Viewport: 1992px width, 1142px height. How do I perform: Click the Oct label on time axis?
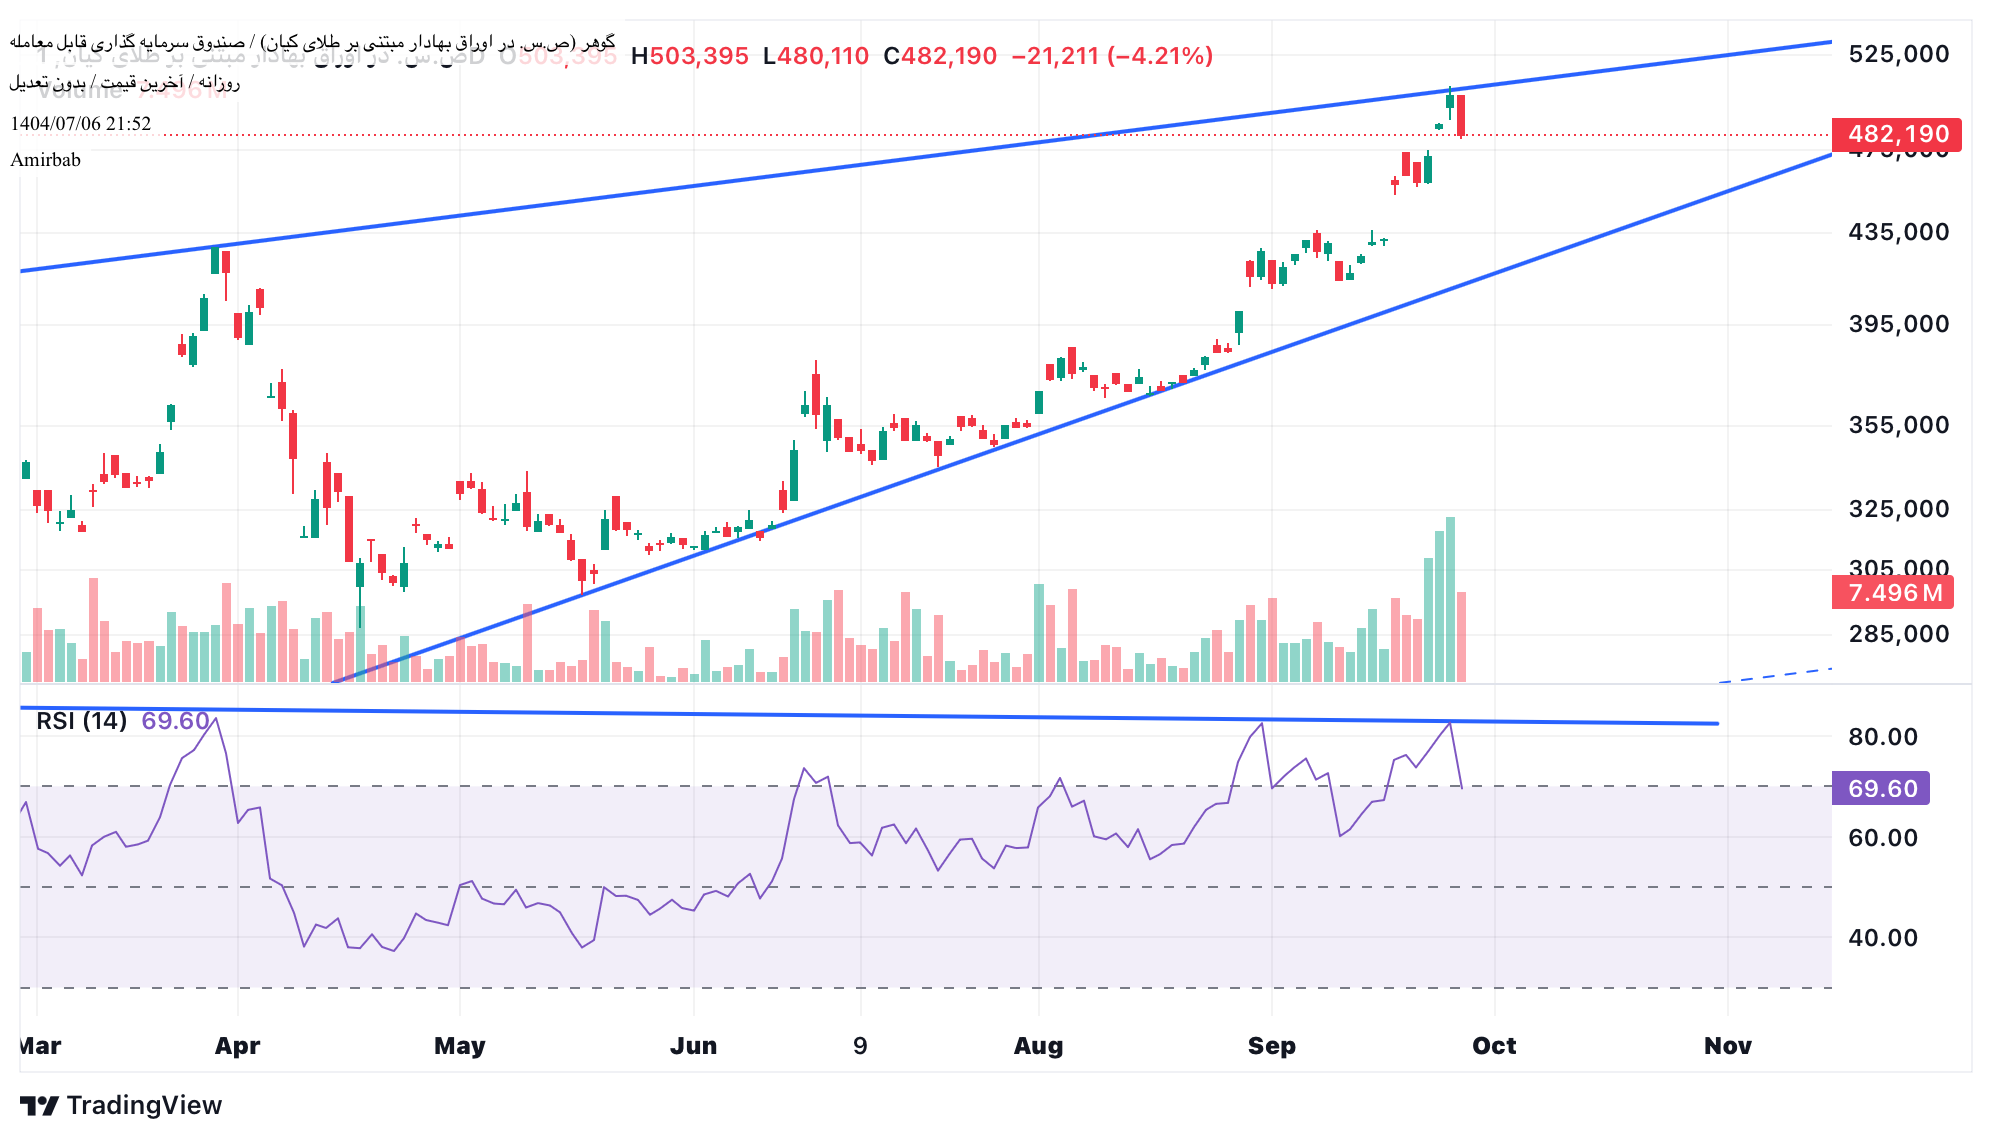click(x=1493, y=1046)
